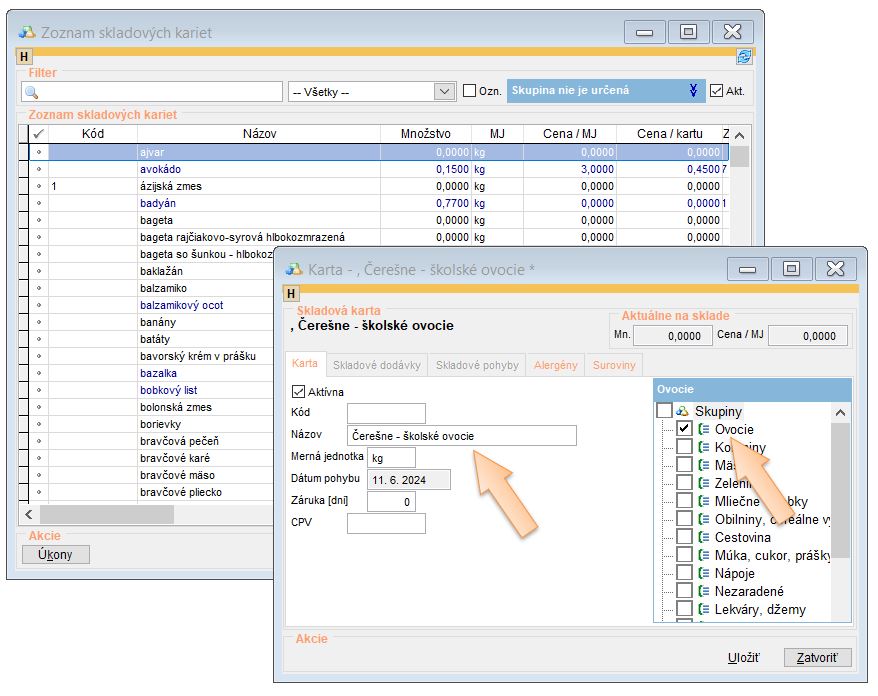This screenshot has height=696, width=878.
Task: Click the H icon in Zoznam window
Action: [x=25, y=57]
